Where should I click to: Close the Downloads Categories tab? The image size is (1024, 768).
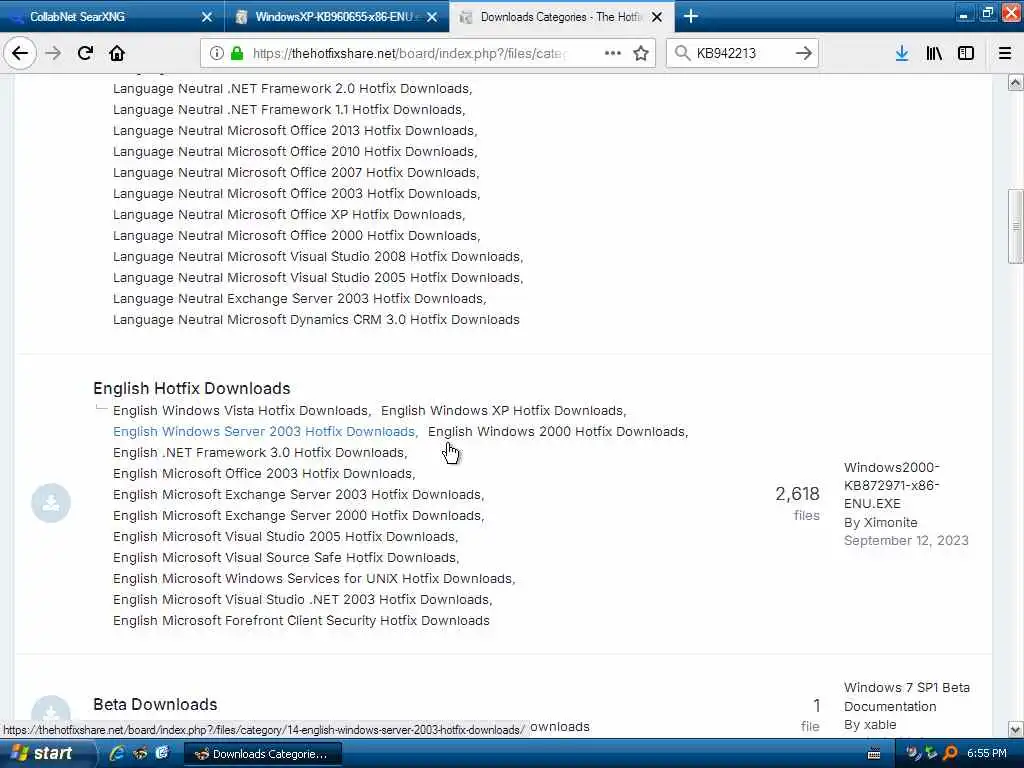[657, 17]
